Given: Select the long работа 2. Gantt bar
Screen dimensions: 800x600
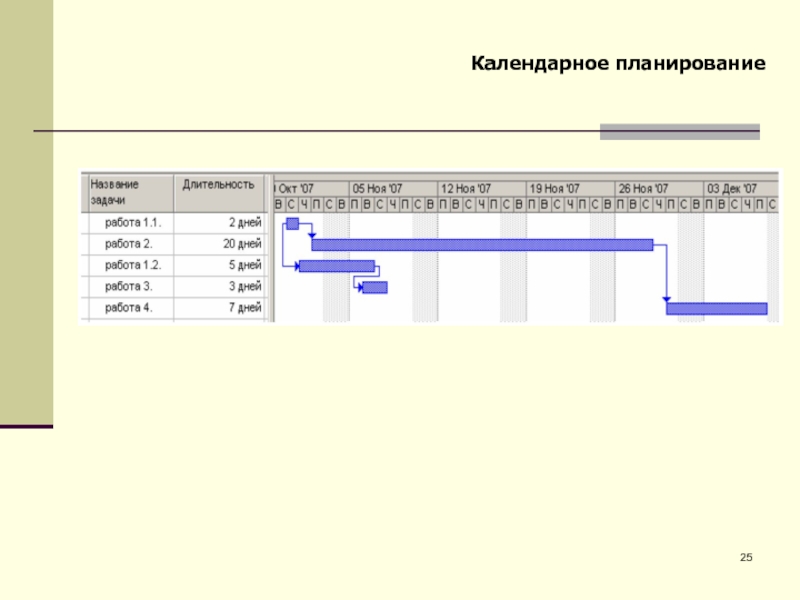Looking at the screenshot, I should [x=482, y=245].
